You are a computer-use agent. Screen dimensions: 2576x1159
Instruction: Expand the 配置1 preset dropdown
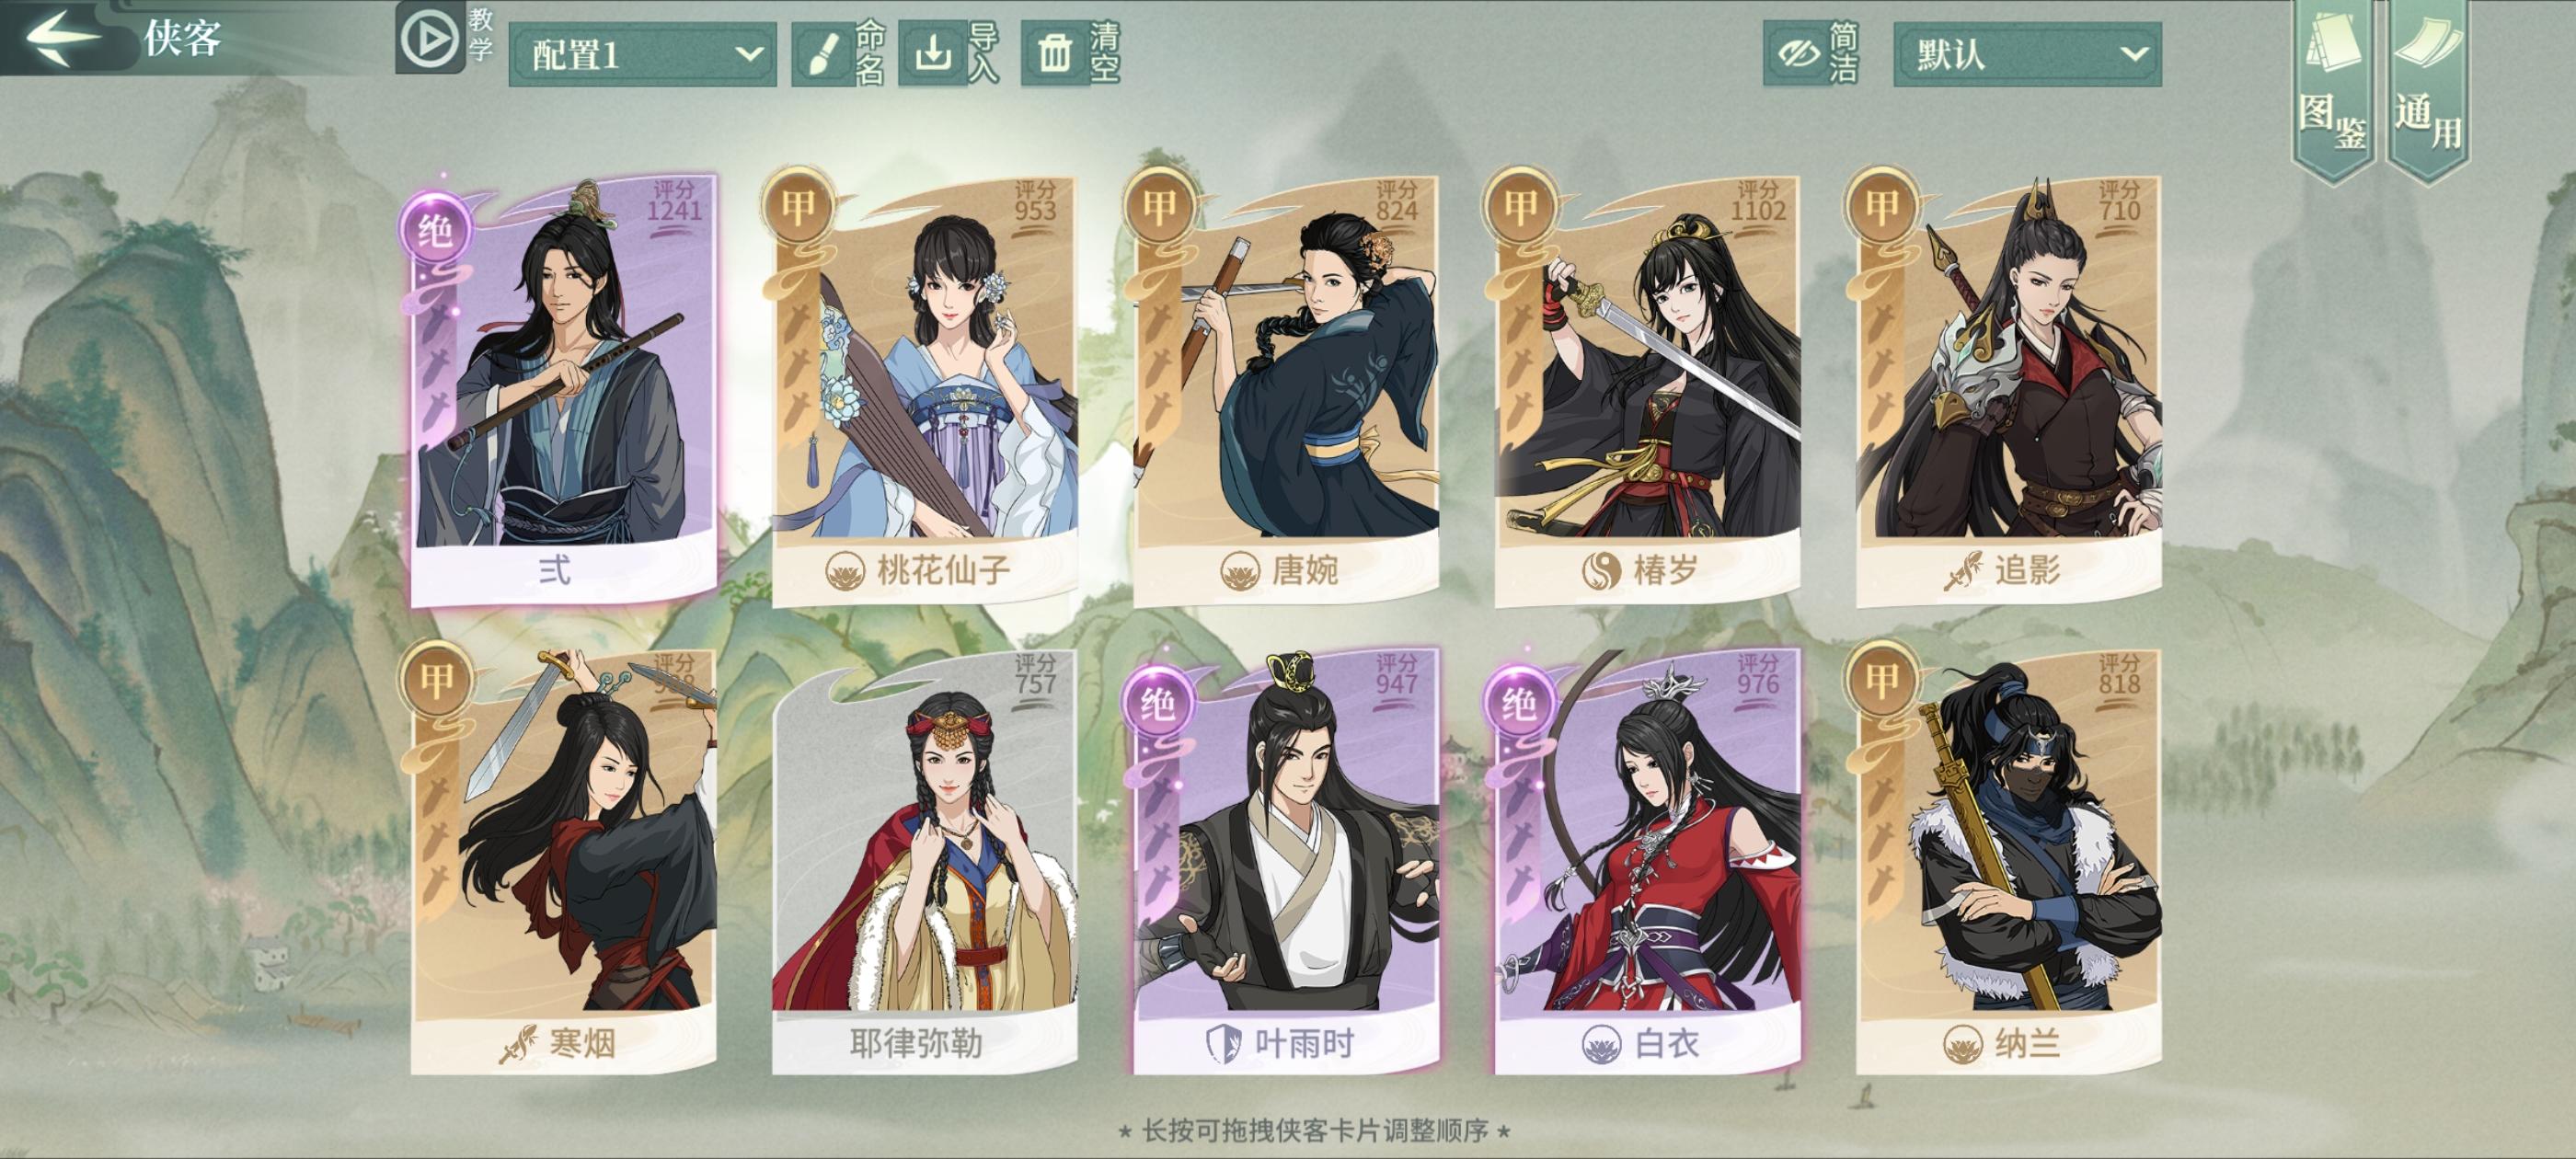[x=642, y=54]
